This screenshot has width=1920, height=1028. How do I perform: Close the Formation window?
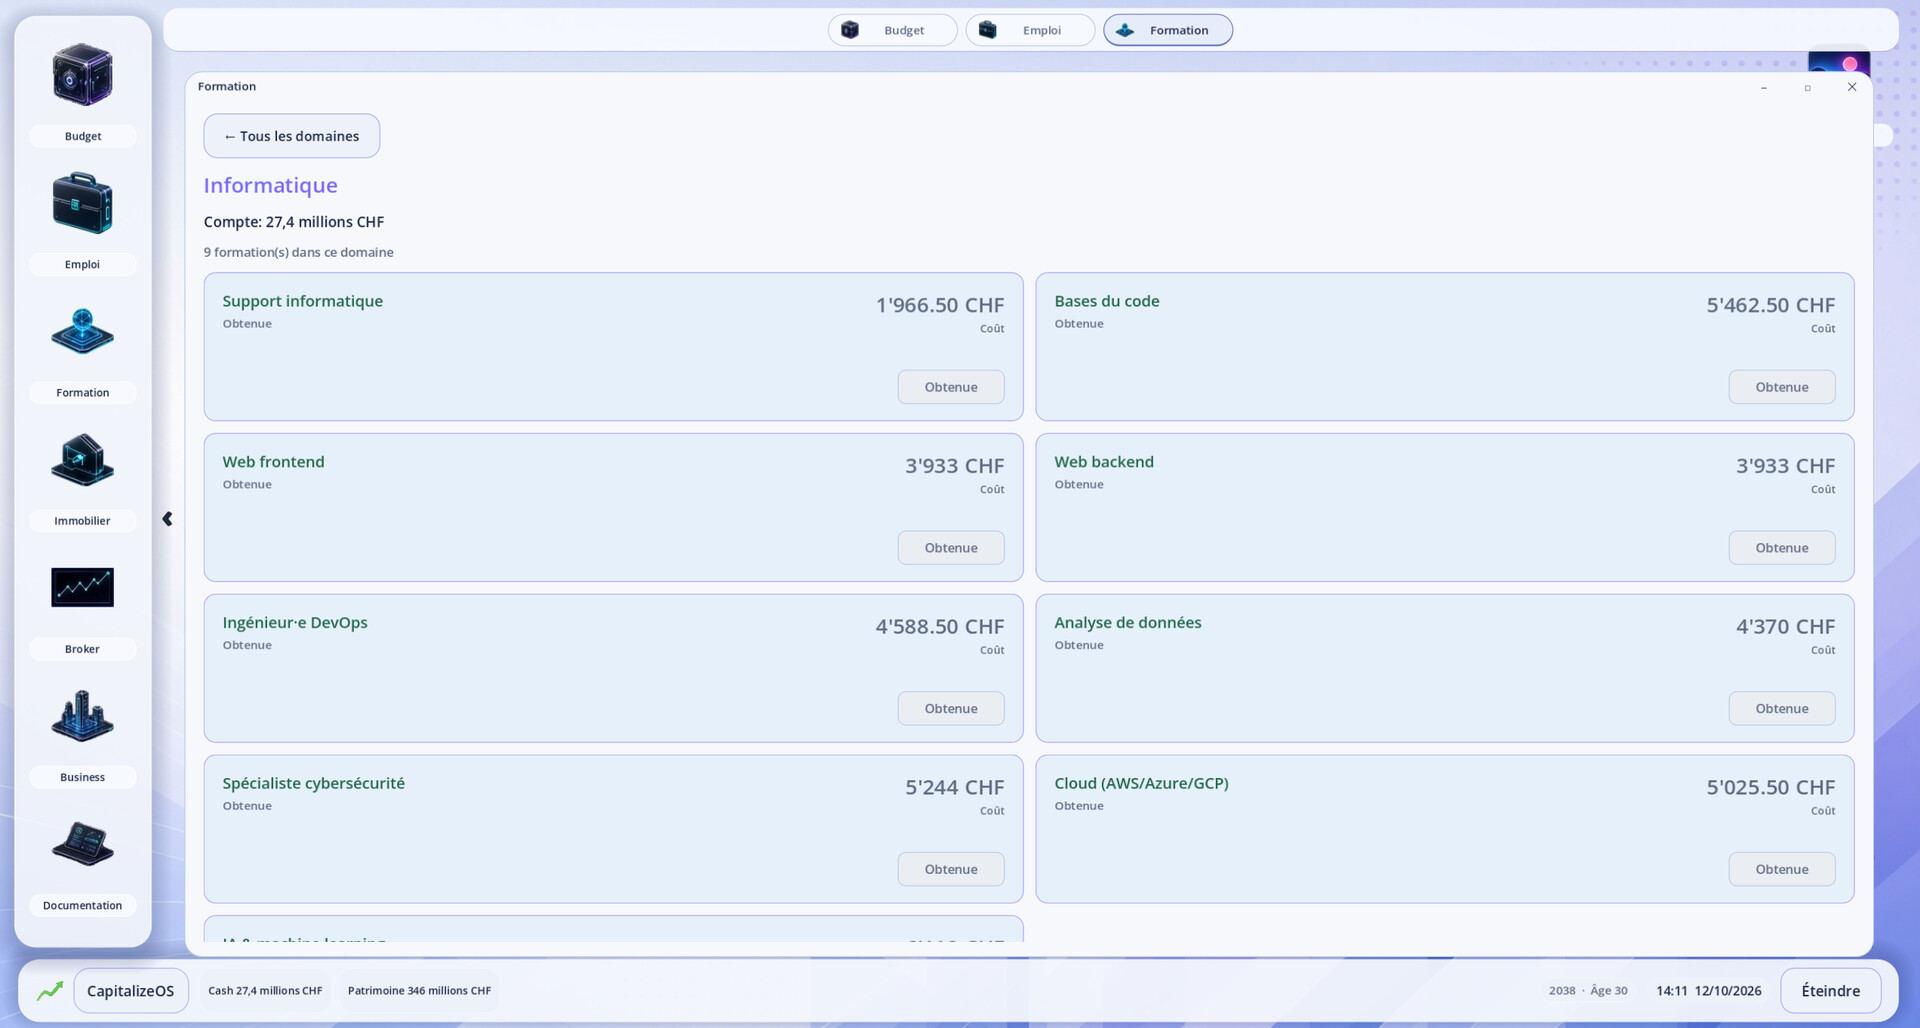1851,87
